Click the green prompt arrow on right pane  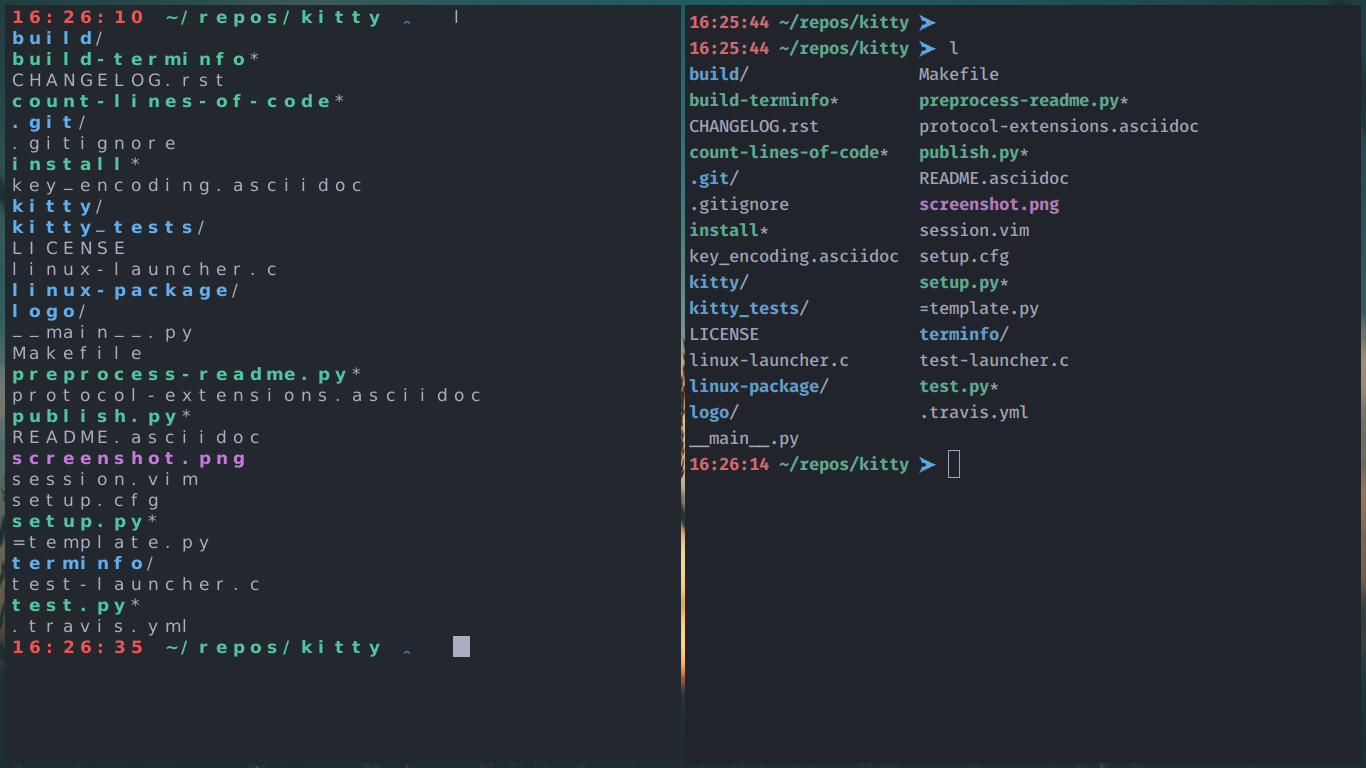[x=928, y=463]
